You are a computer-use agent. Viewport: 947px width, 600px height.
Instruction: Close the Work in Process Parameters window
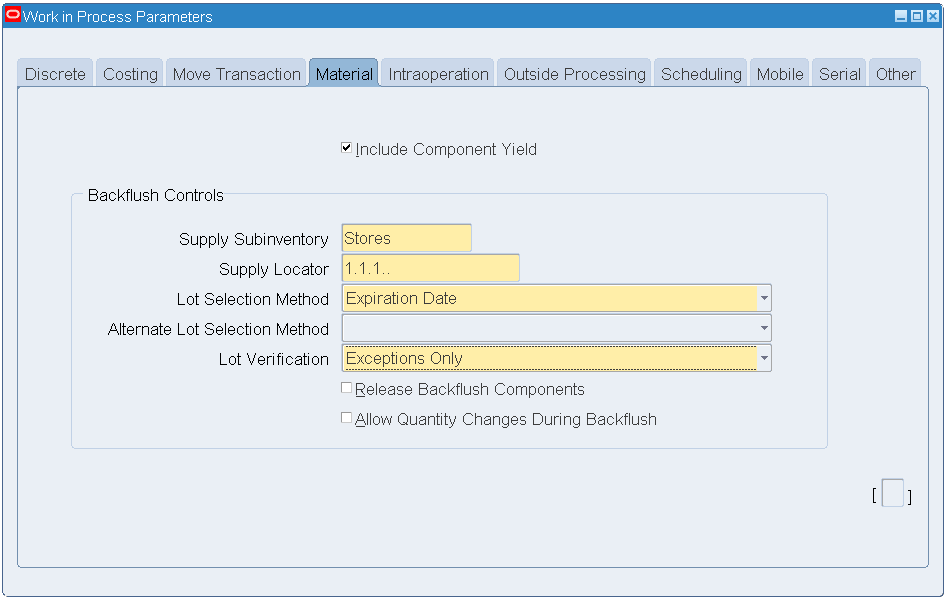933,16
